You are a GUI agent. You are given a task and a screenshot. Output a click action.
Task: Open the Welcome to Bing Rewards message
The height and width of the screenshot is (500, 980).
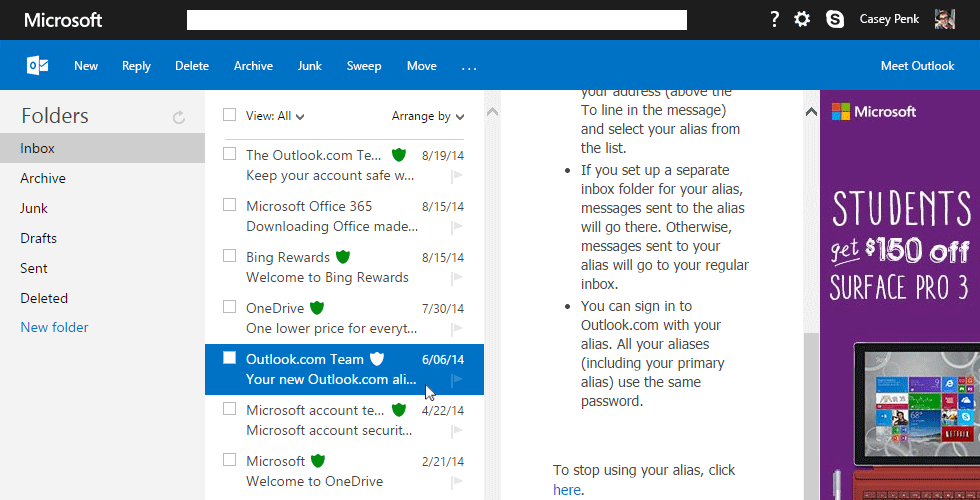point(327,278)
